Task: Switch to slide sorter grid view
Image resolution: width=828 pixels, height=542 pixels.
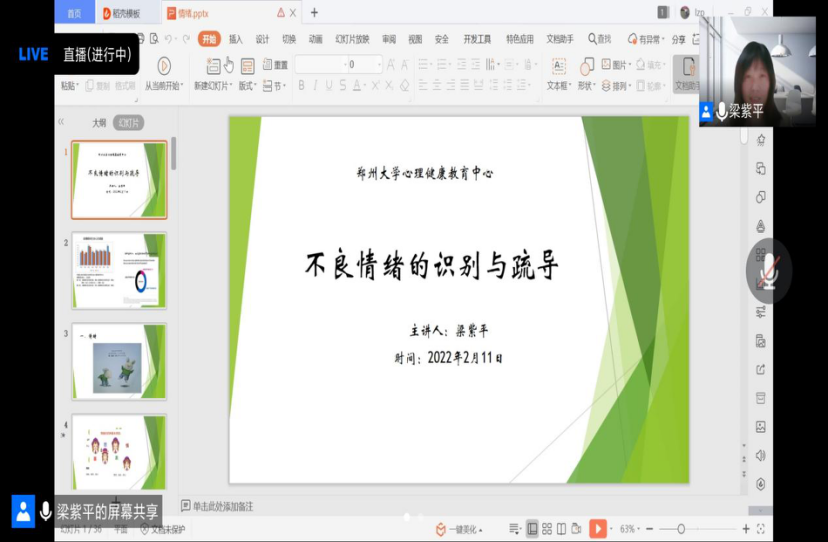Action: pyautogui.click(x=546, y=528)
